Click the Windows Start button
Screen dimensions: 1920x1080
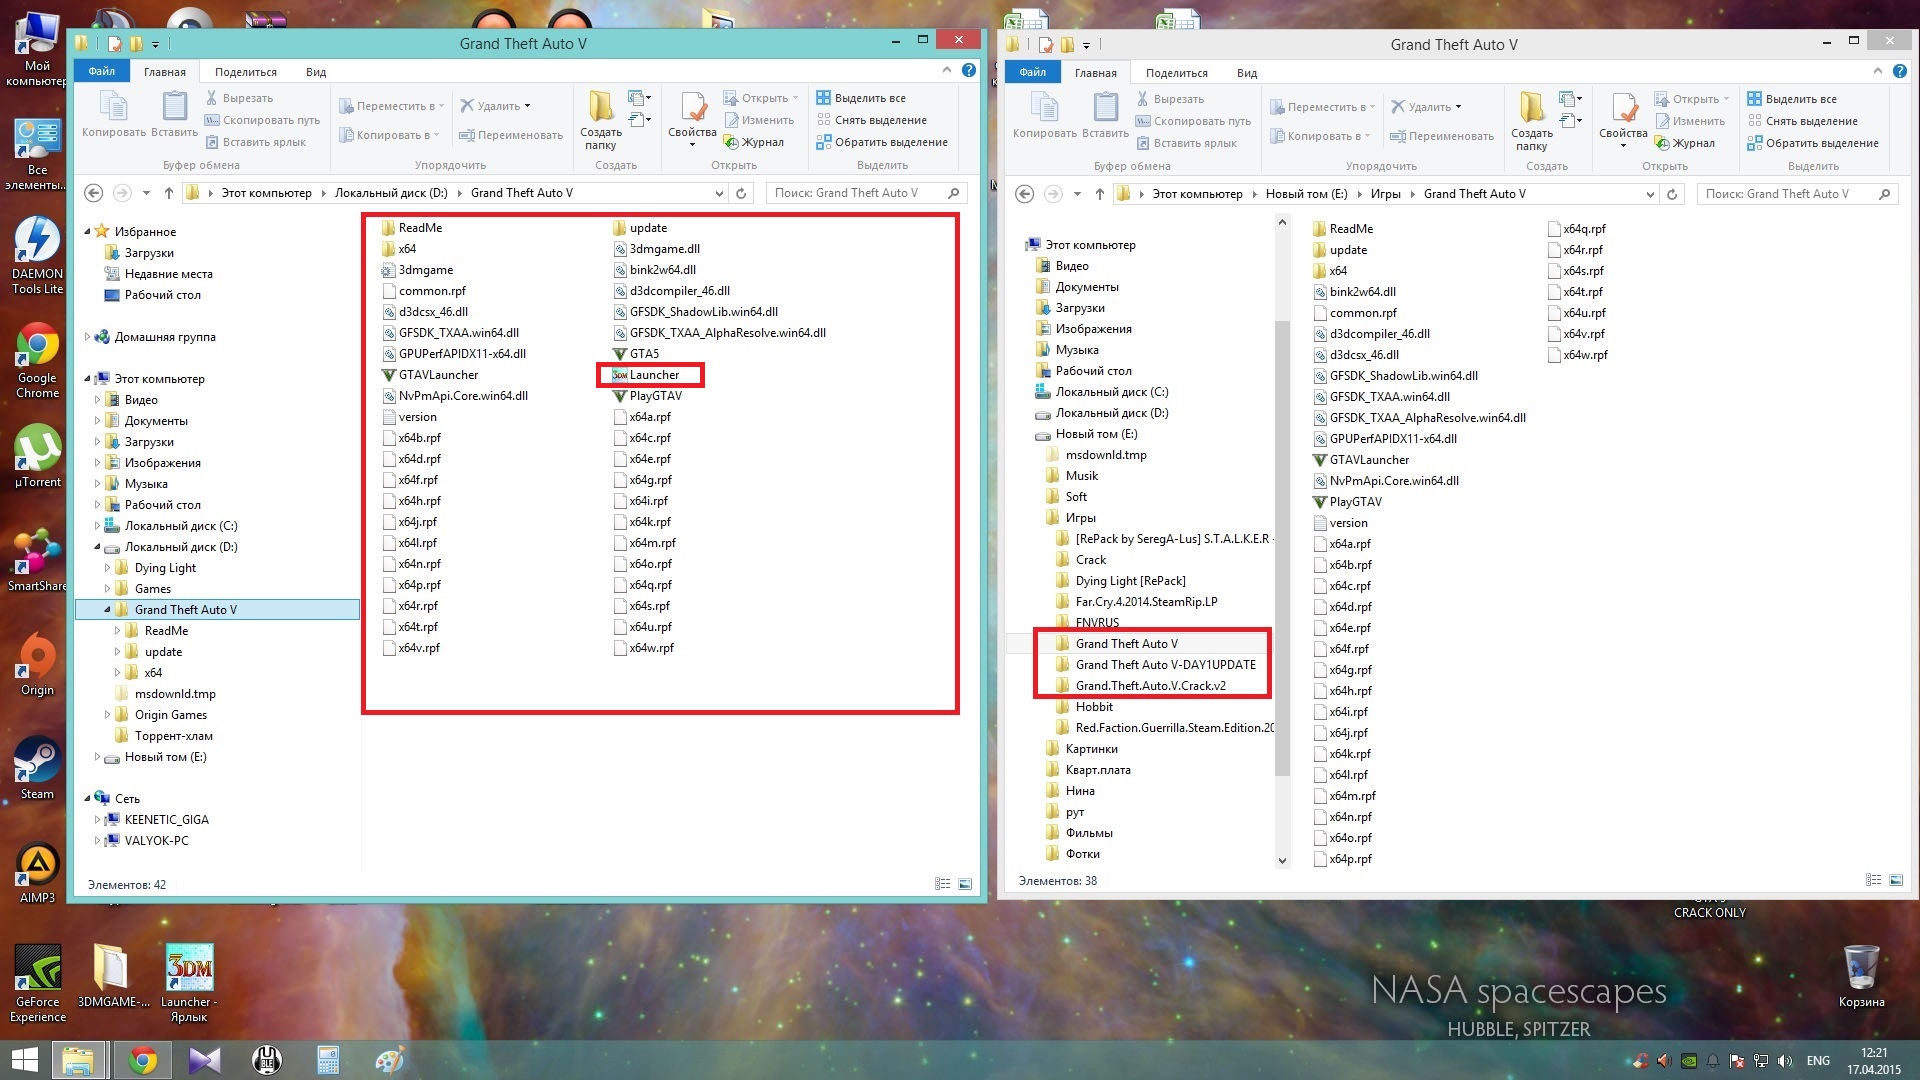[24, 1060]
